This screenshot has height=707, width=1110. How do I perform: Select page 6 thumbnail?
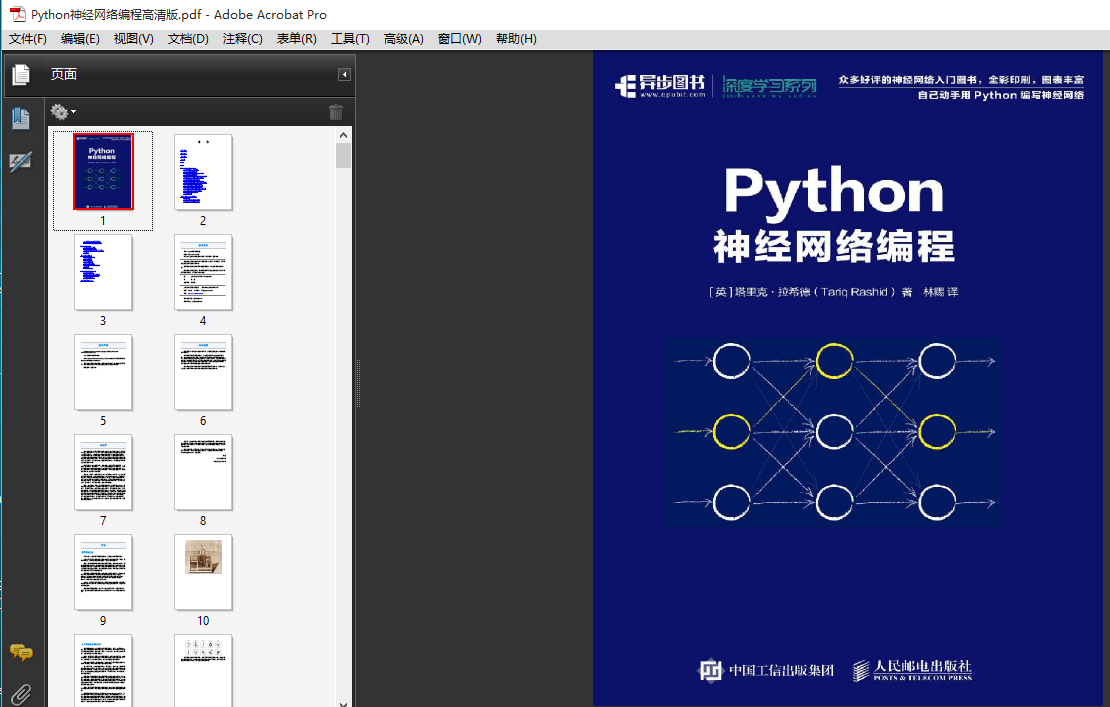point(203,372)
